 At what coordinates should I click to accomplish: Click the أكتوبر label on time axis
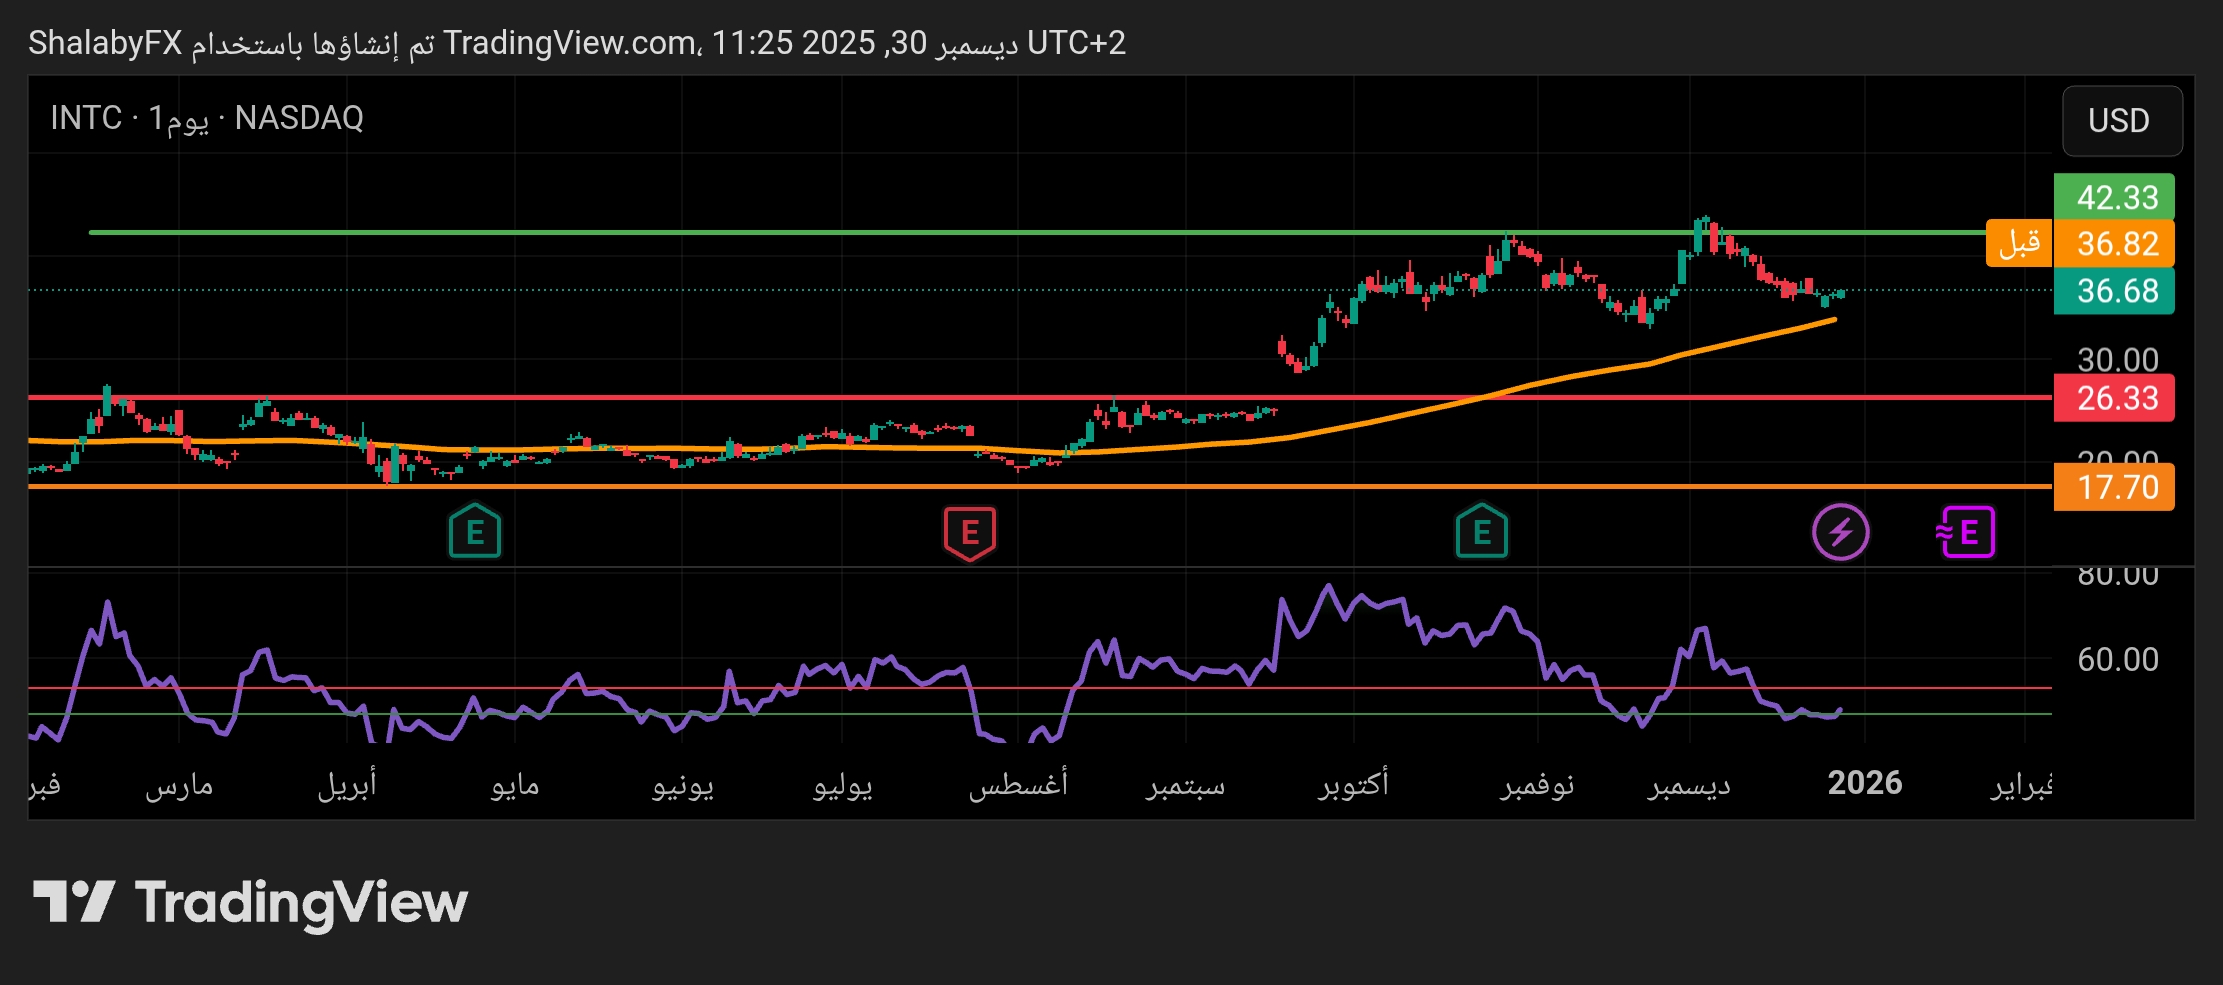click(x=1353, y=784)
